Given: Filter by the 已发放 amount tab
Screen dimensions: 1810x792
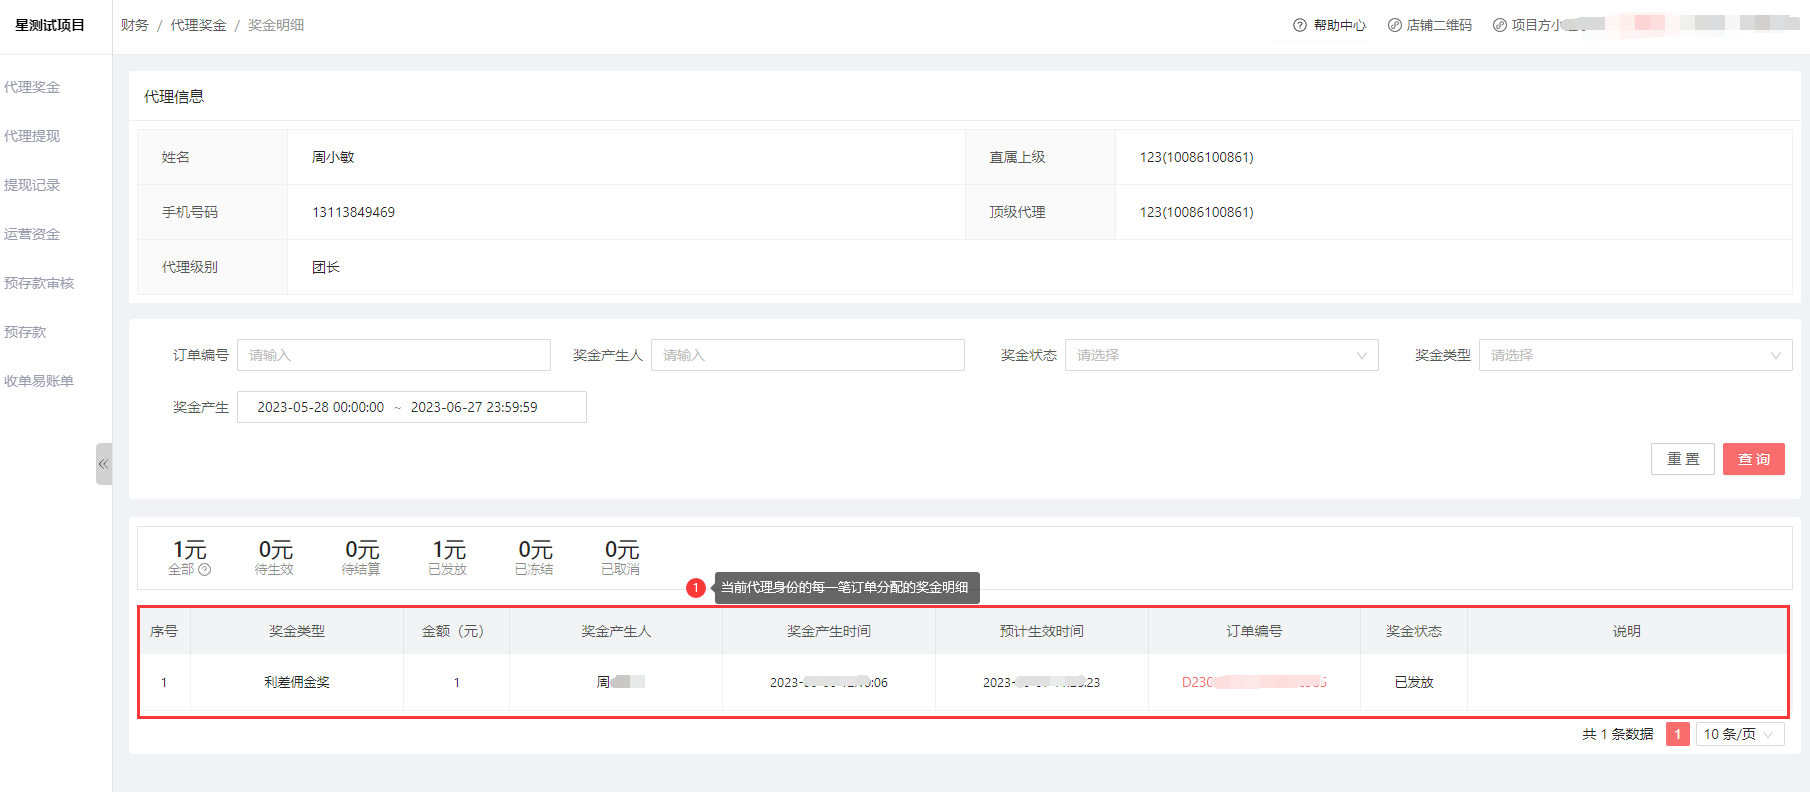Looking at the screenshot, I should [448, 557].
